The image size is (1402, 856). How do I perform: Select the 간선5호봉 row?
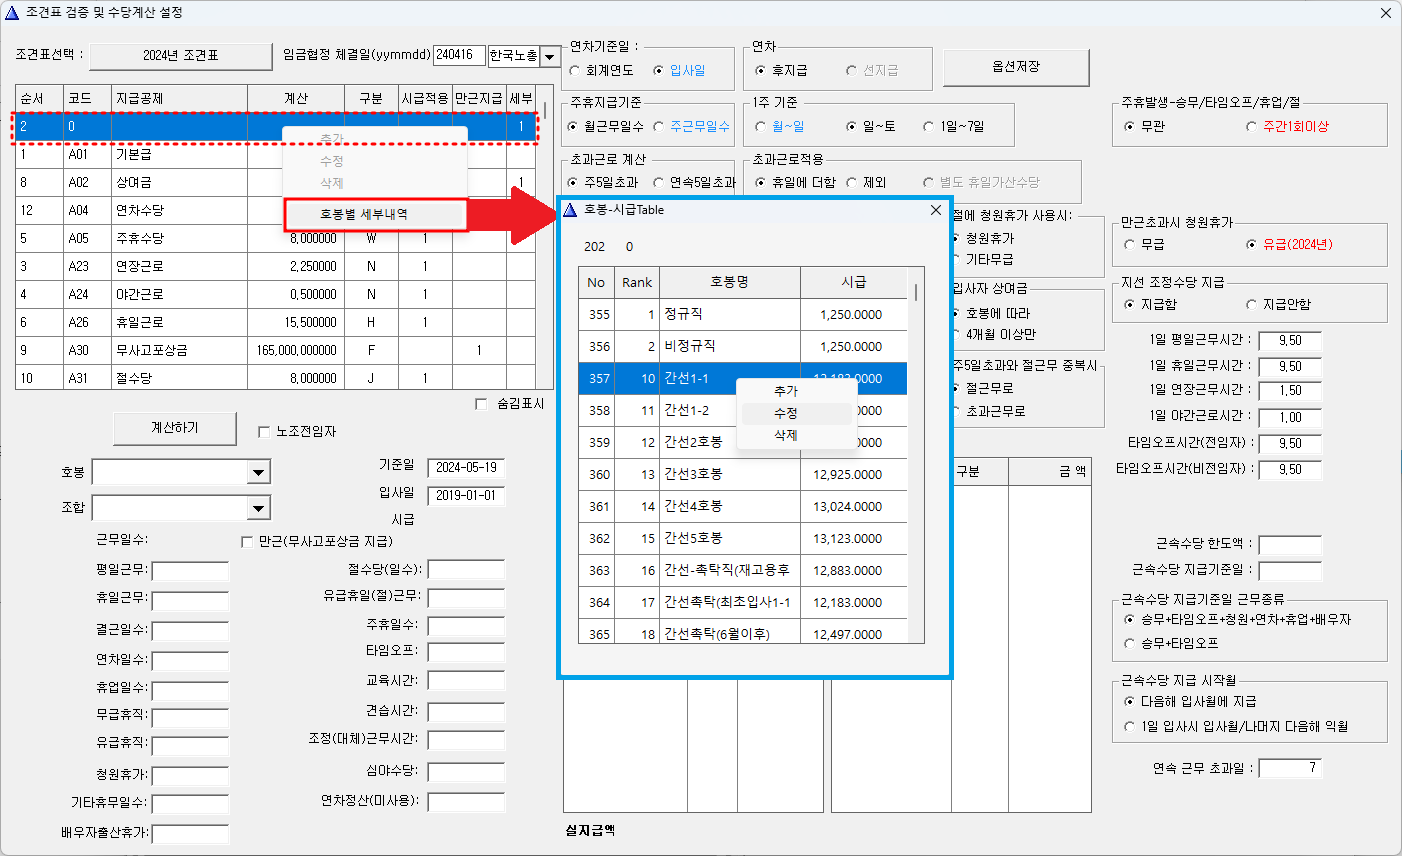point(743,538)
